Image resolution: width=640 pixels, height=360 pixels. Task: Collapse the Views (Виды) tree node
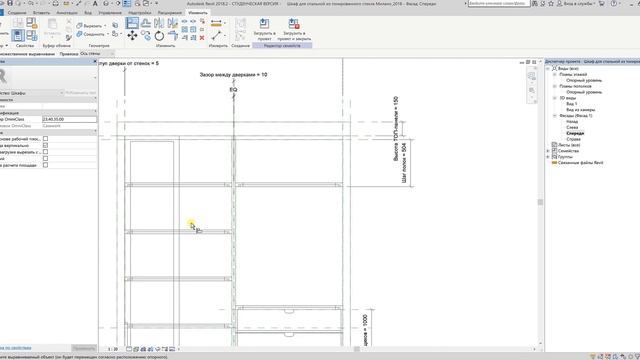548,69
